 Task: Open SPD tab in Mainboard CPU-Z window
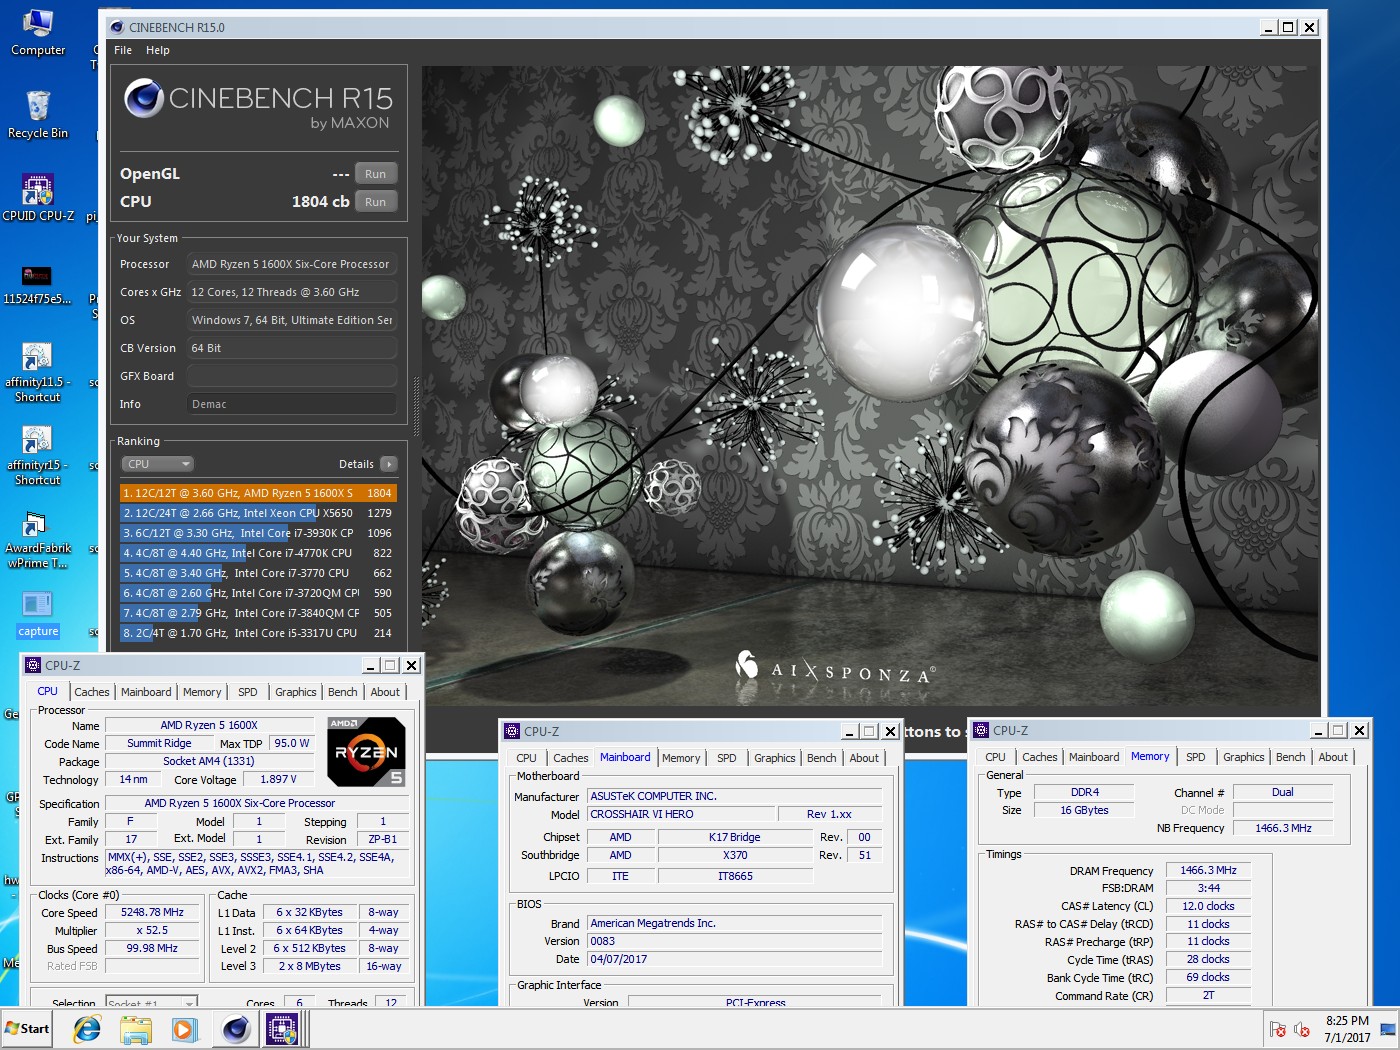click(727, 758)
